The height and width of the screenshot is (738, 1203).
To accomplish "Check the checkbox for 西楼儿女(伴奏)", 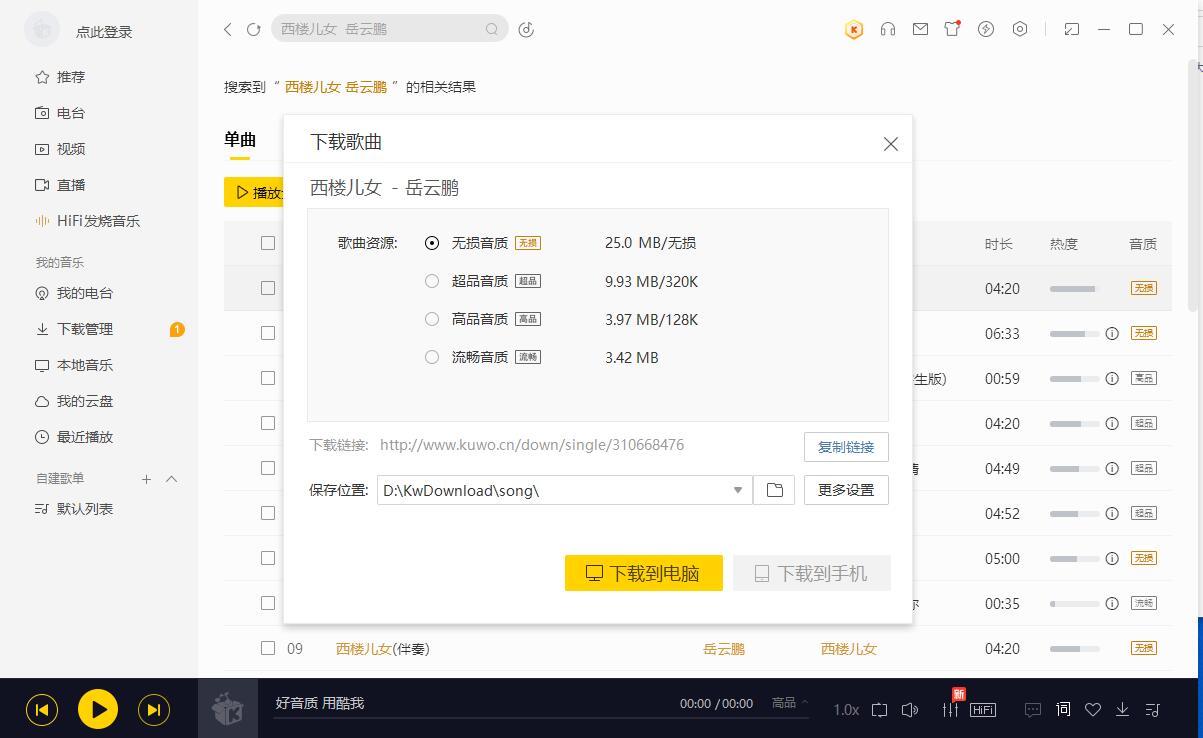I will click(267, 648).
